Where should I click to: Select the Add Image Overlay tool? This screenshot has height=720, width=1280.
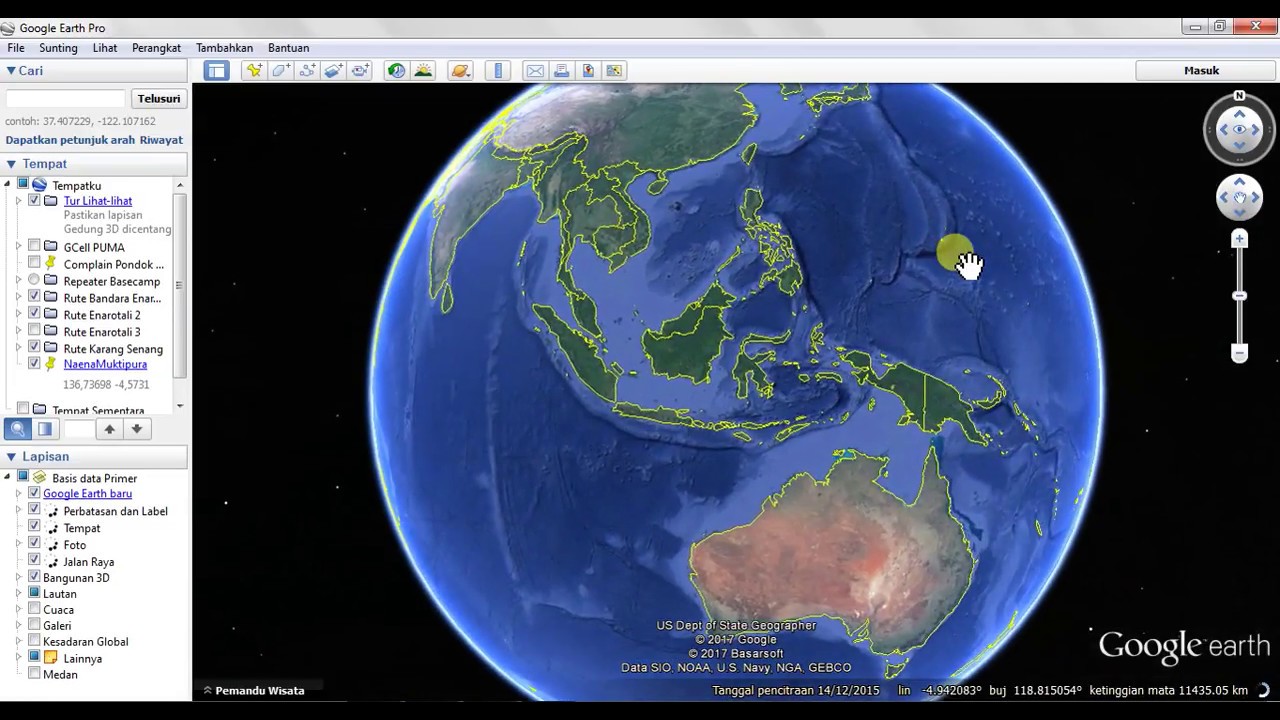334,71
